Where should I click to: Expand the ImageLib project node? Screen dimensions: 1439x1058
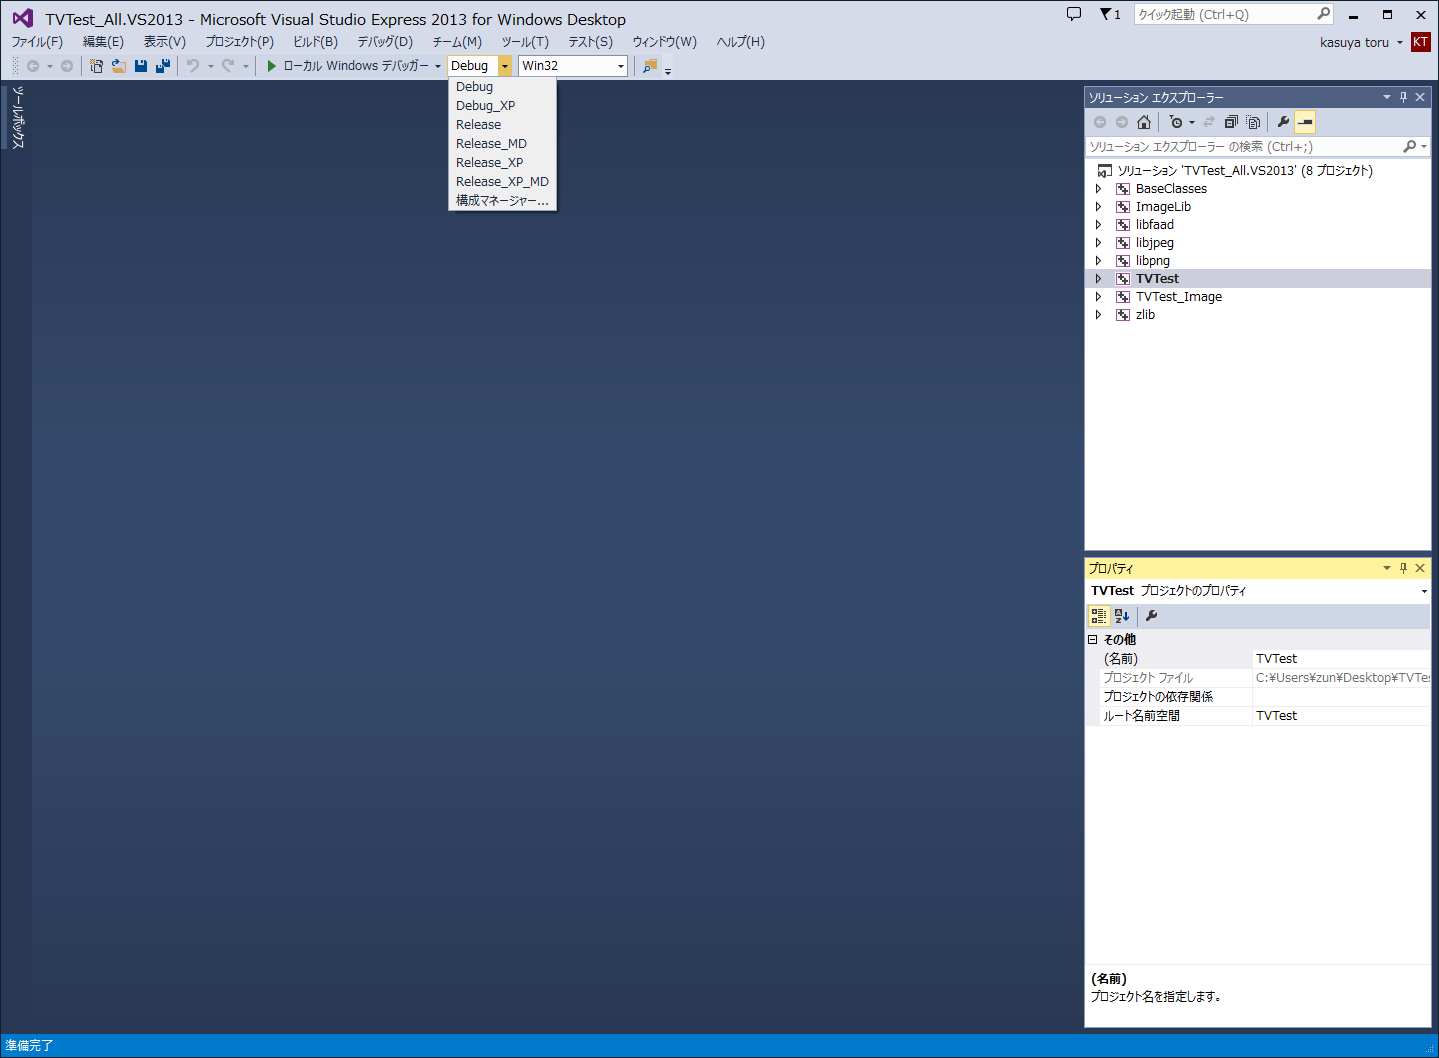click(1098, 207)
